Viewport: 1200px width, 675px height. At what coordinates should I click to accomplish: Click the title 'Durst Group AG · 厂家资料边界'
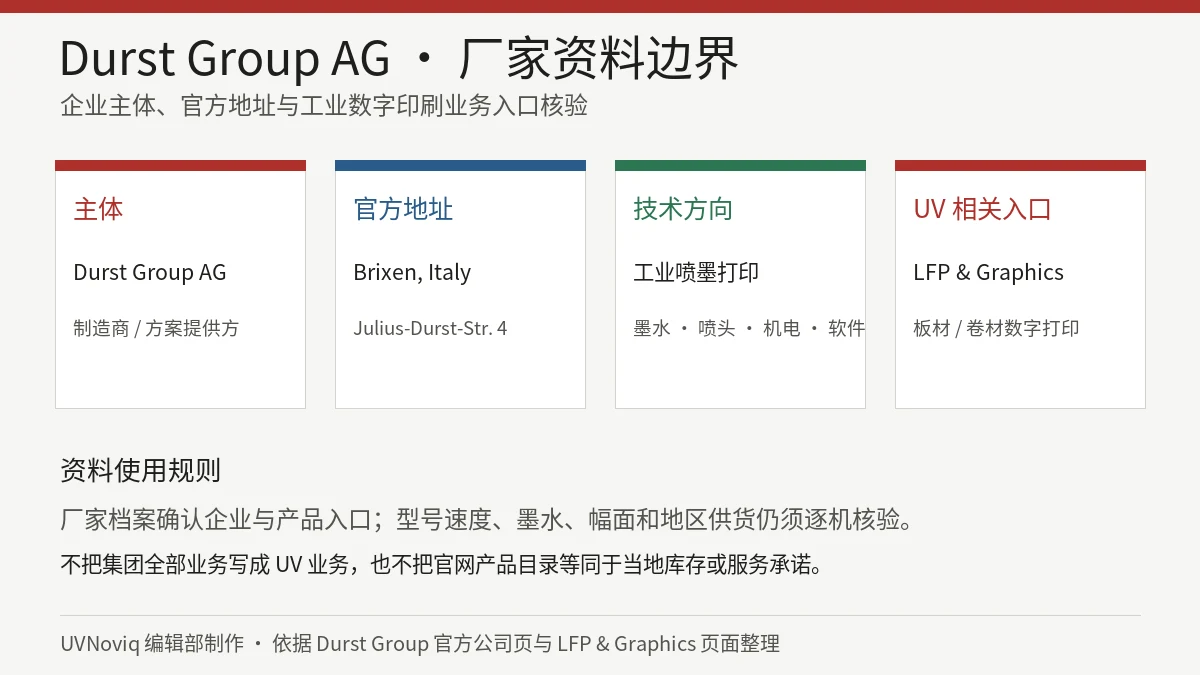pyautogui.click(x=399, y=58)
